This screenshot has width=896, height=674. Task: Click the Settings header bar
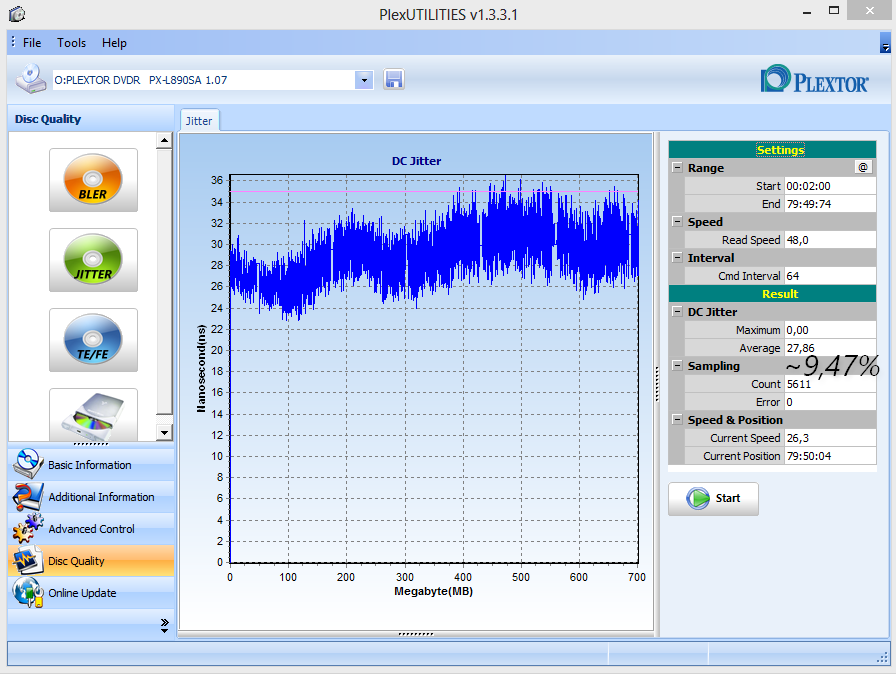772,150
